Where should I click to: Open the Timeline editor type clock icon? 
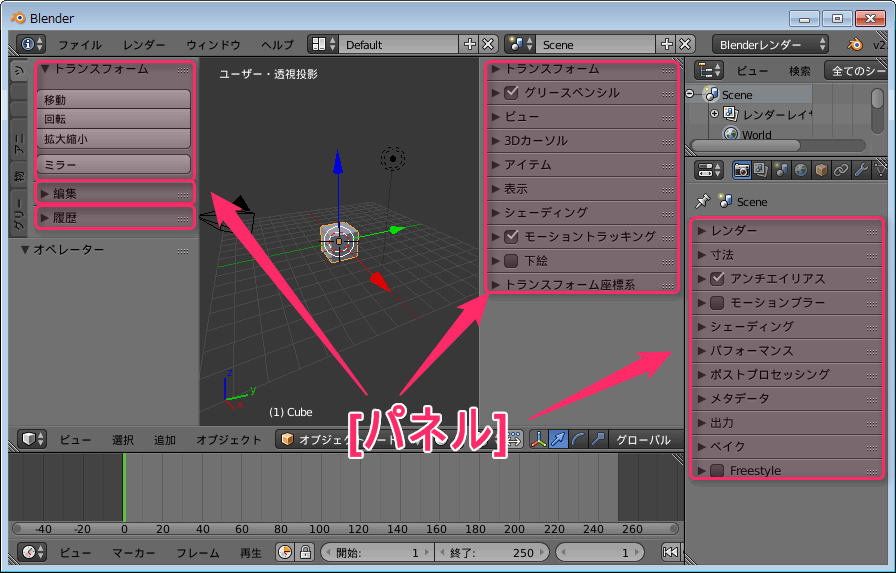[32, 552]
